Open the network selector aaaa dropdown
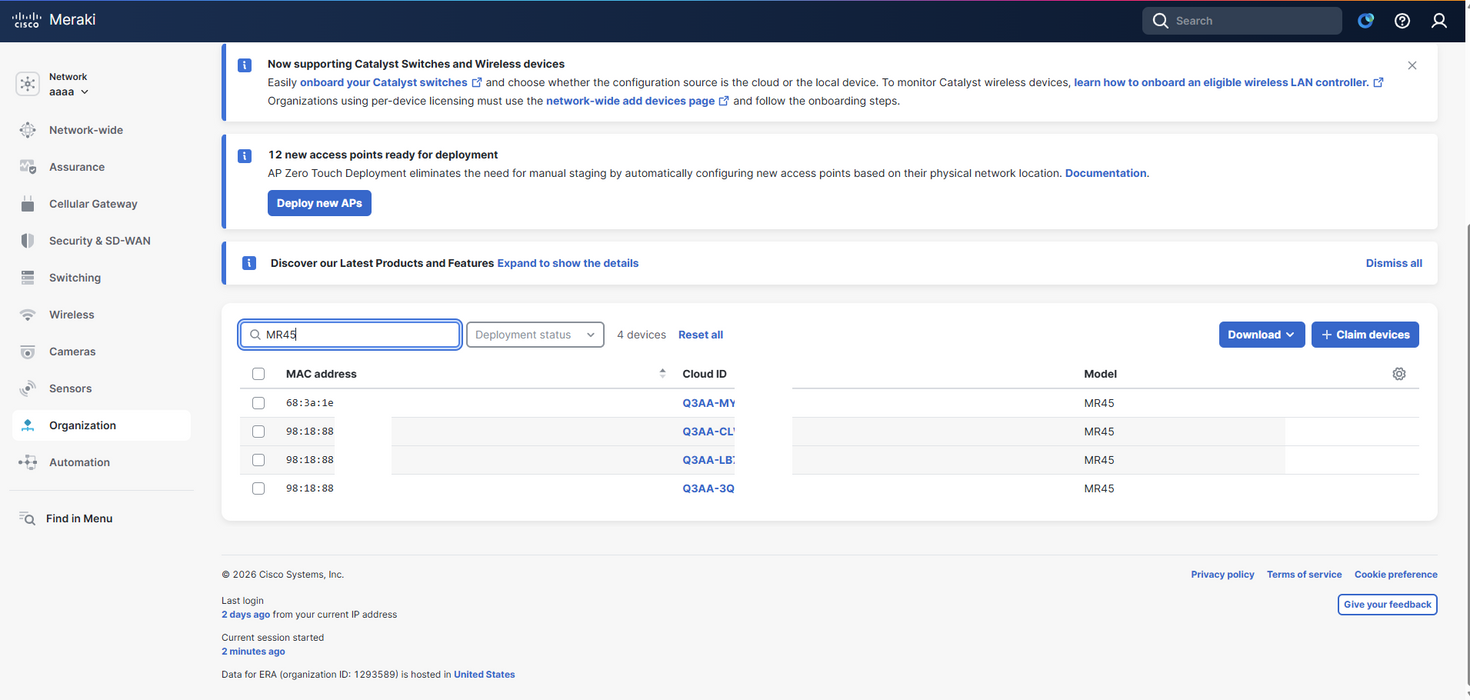 point(69,92)
